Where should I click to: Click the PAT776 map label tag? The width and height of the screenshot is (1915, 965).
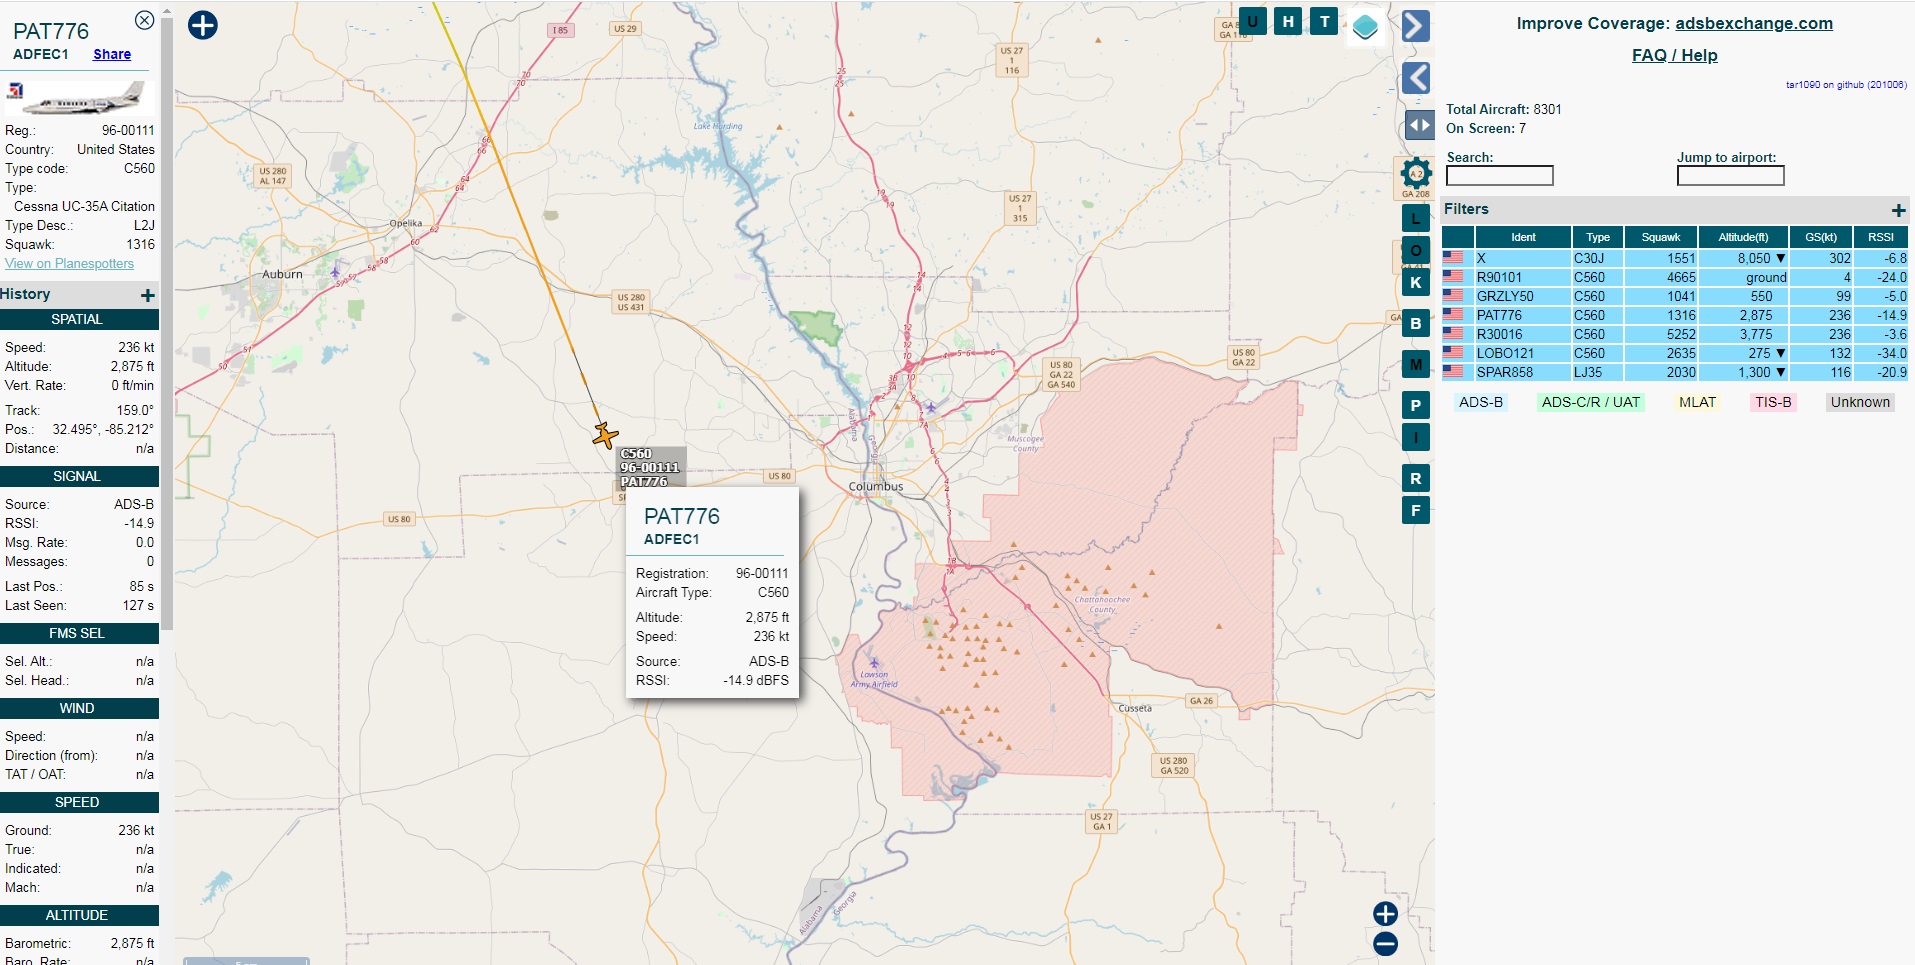(x=650, y=468)
